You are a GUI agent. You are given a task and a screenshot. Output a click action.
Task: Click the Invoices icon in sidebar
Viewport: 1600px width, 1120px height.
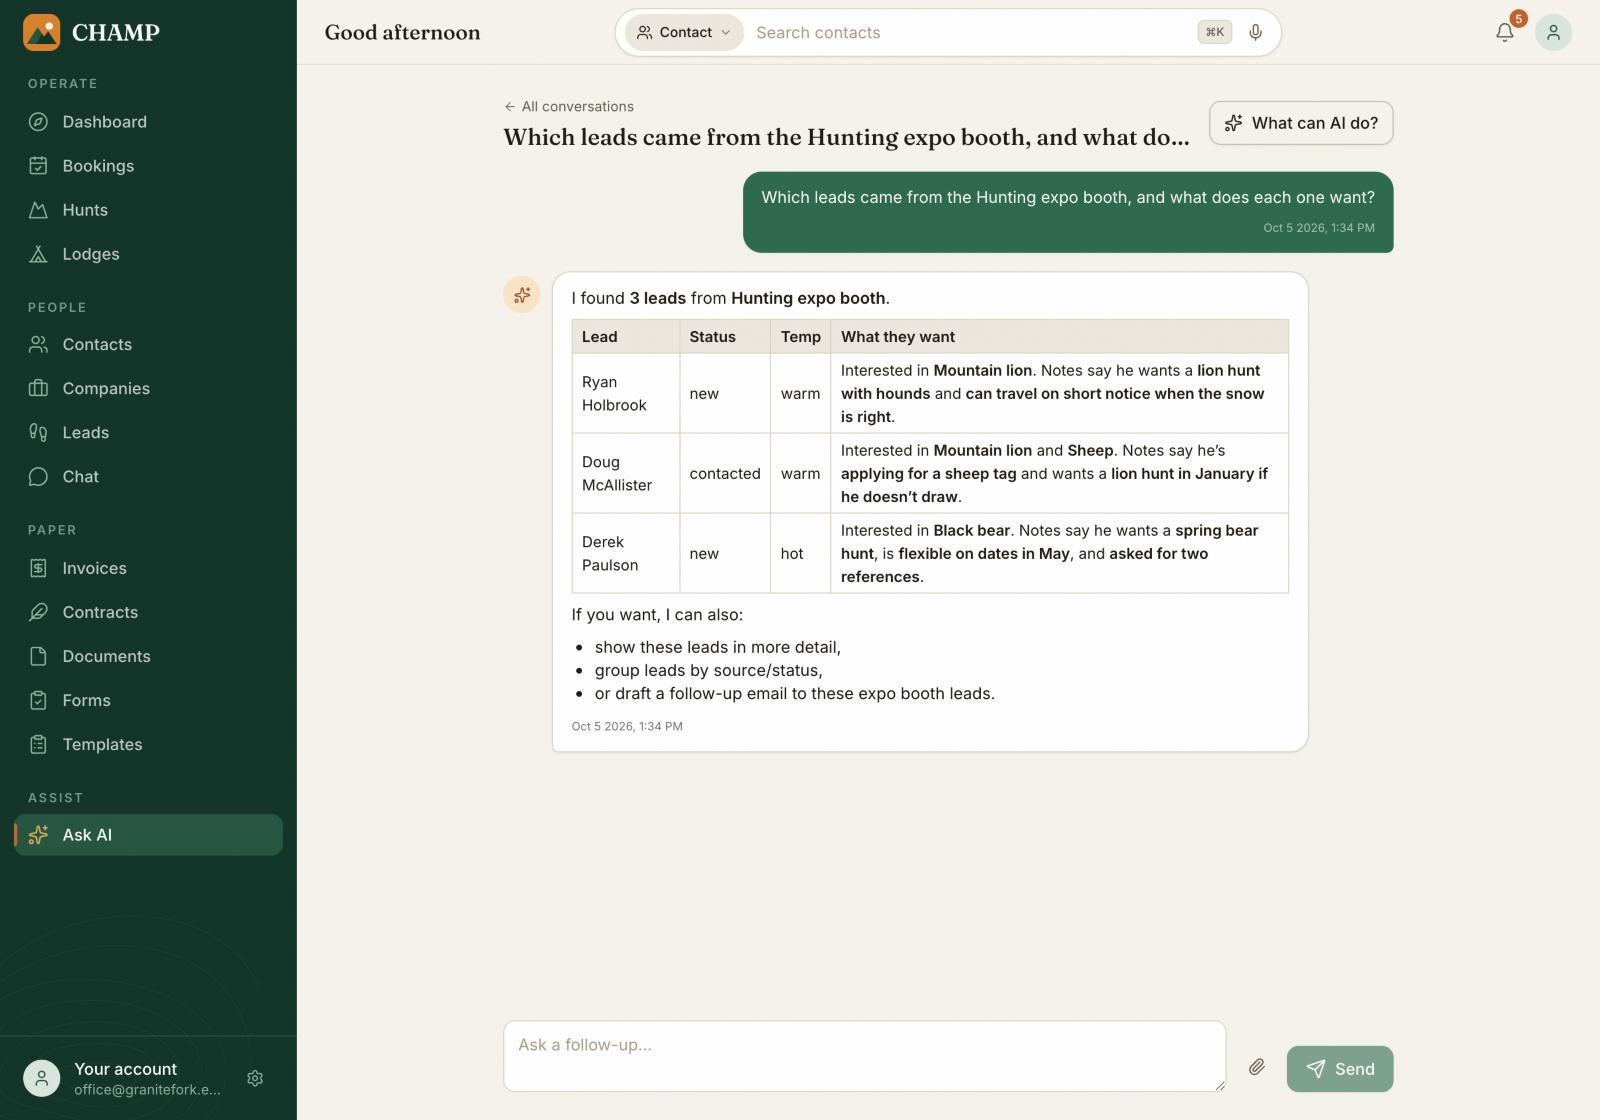(x=38, y=568)
